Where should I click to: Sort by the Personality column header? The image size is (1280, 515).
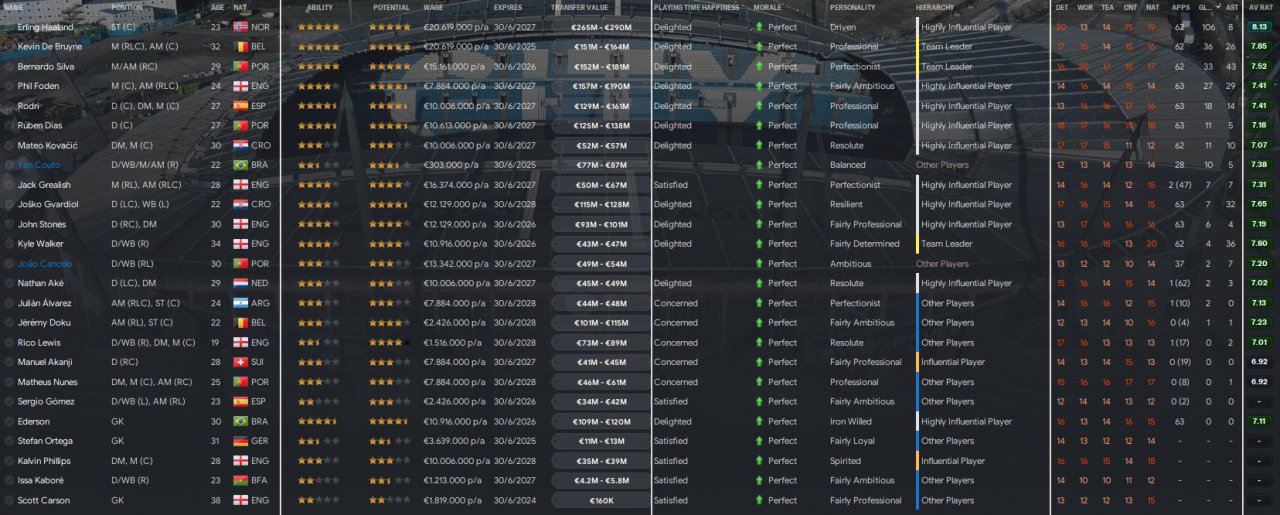(x=852, y=7)
